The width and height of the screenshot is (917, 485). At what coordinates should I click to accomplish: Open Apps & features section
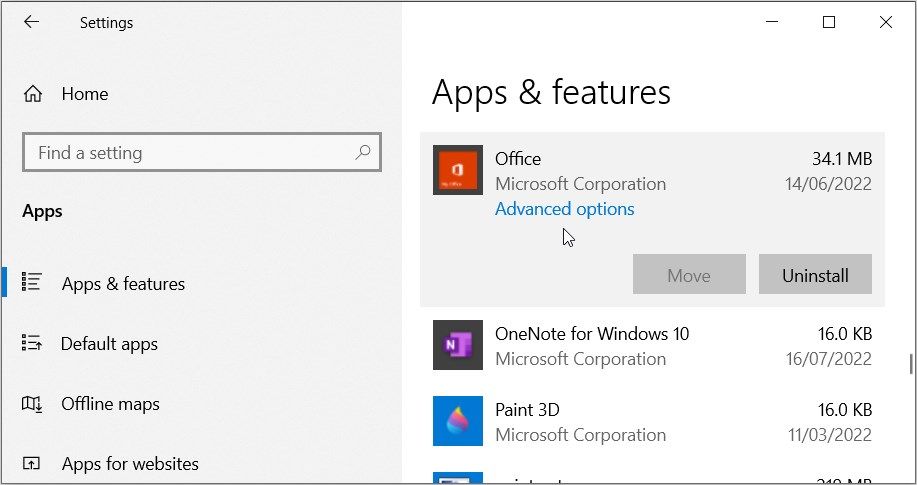(123, 284)
